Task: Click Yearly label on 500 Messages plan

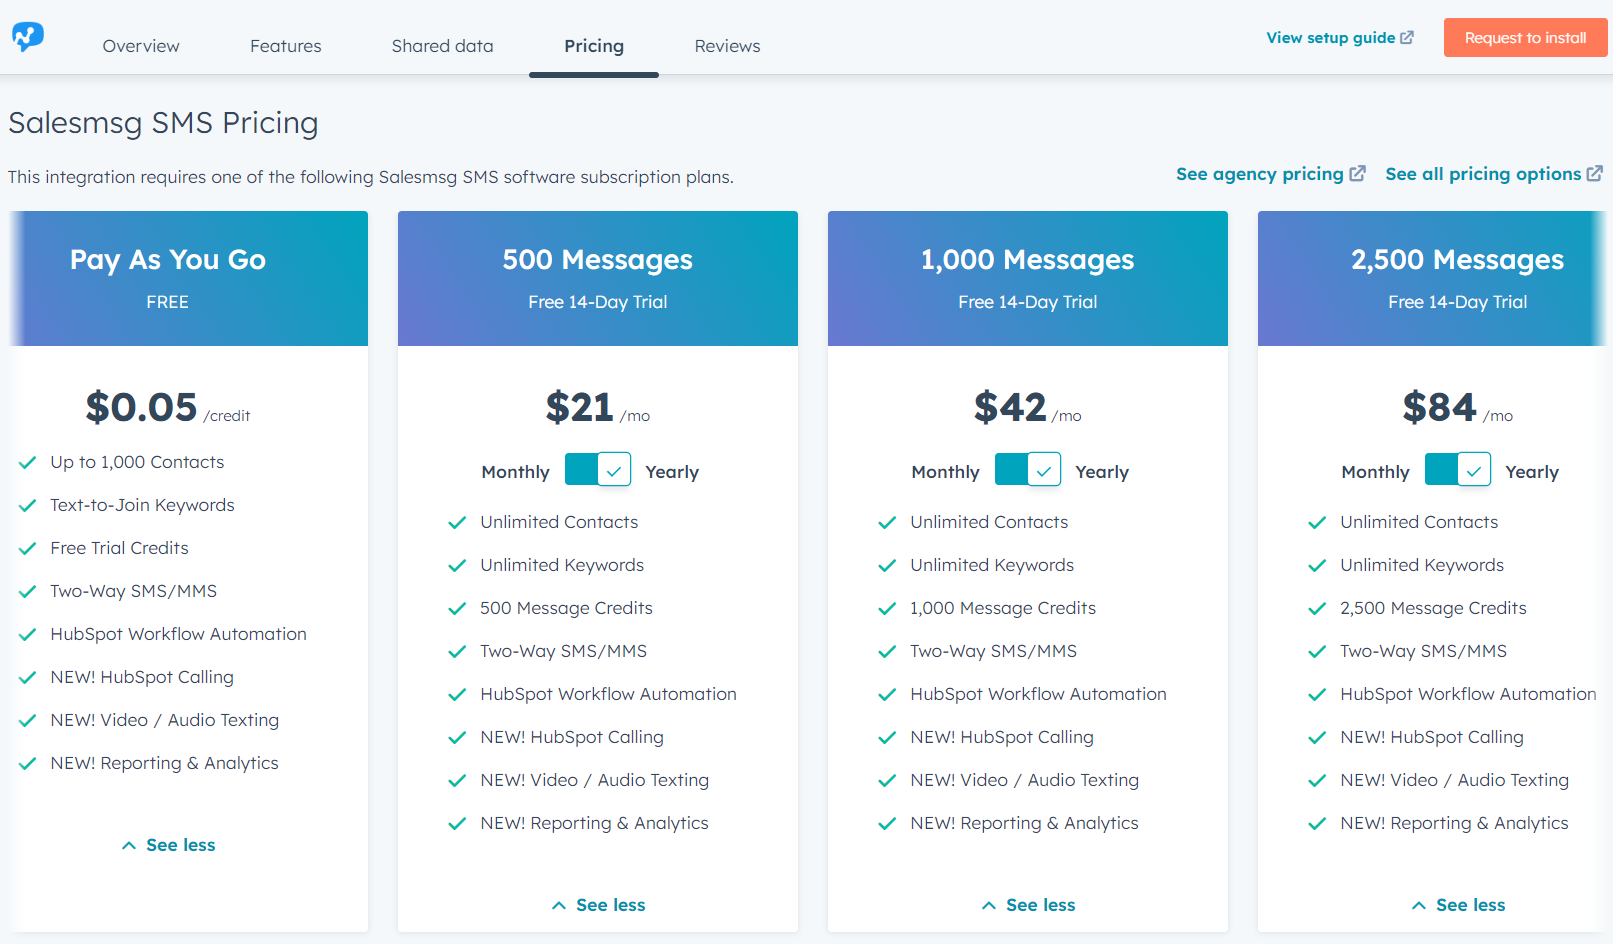Action: [672, 472]
